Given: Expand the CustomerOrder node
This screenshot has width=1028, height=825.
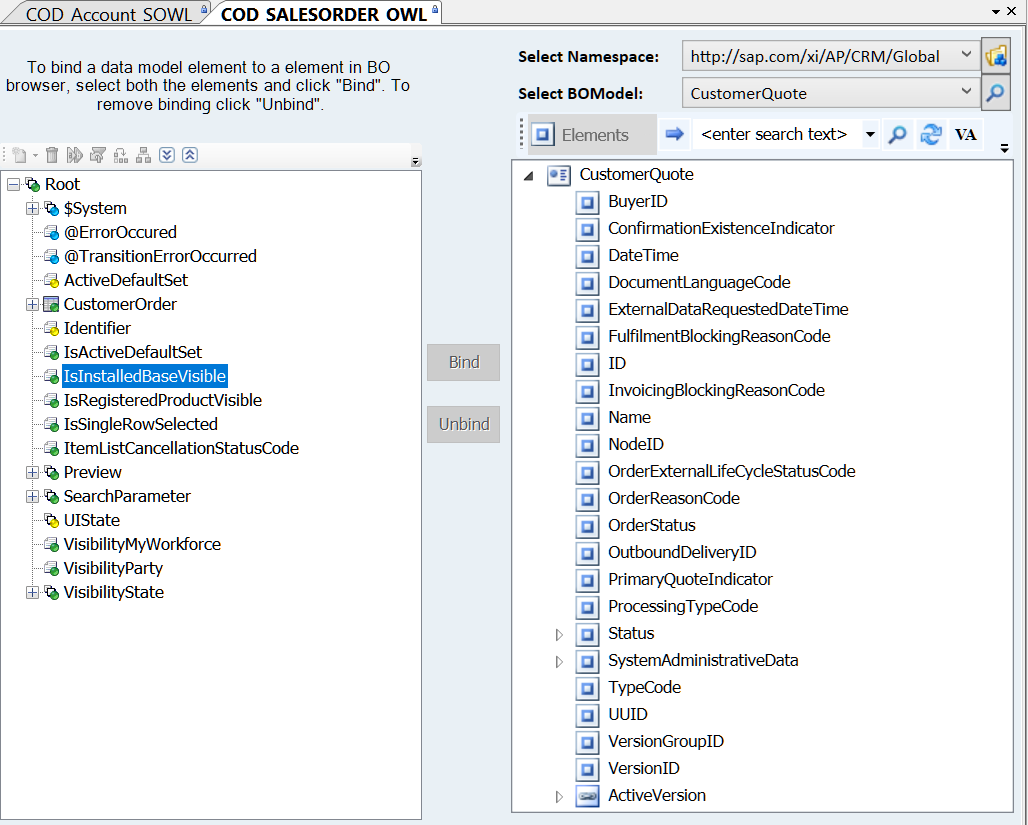Looking at the screenshot, I should [32, 304].
